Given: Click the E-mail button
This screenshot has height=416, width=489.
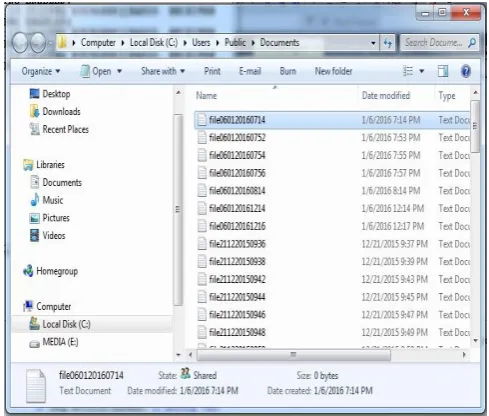Looking at the screenshot, I should 250,71.
